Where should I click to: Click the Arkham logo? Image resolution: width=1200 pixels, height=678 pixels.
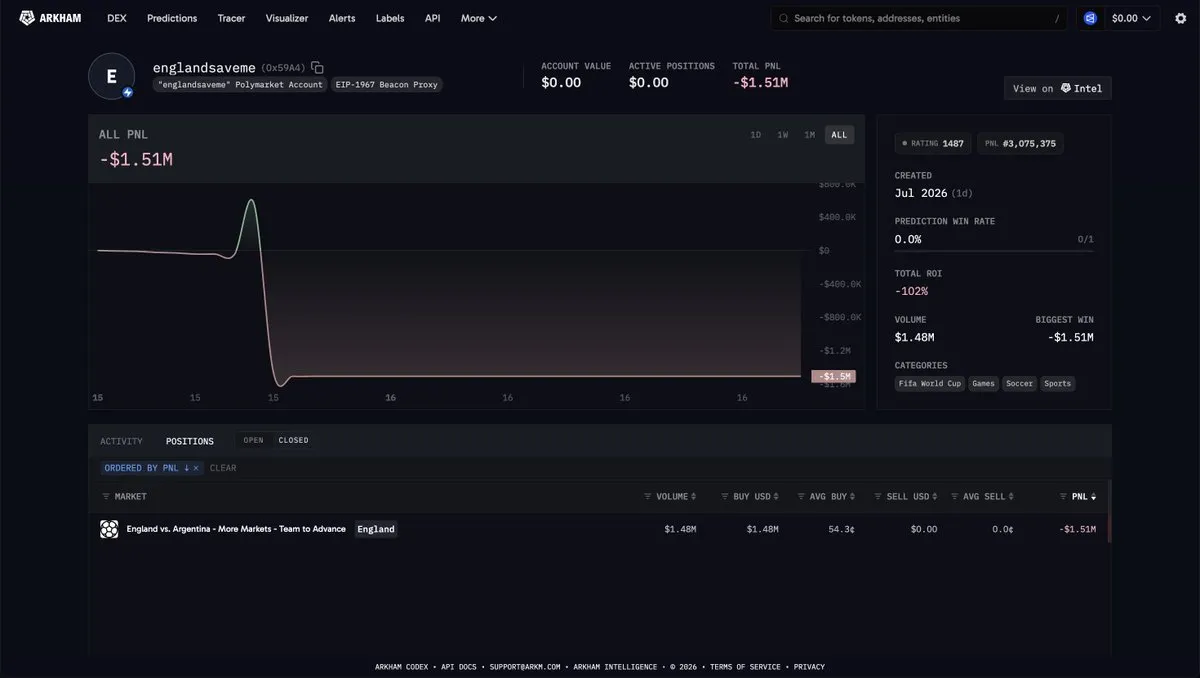pos(50,18)
